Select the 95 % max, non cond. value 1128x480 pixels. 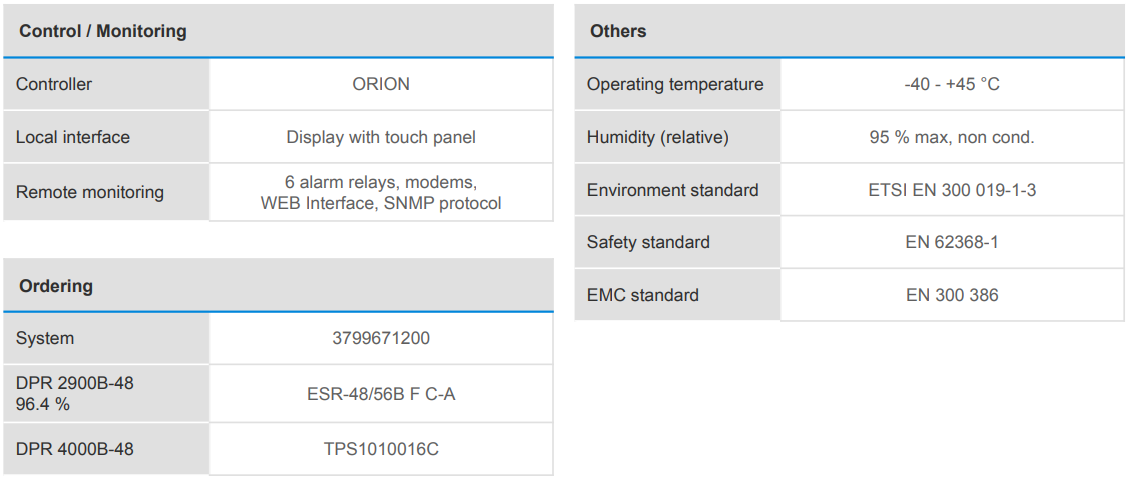coord(952,137)
